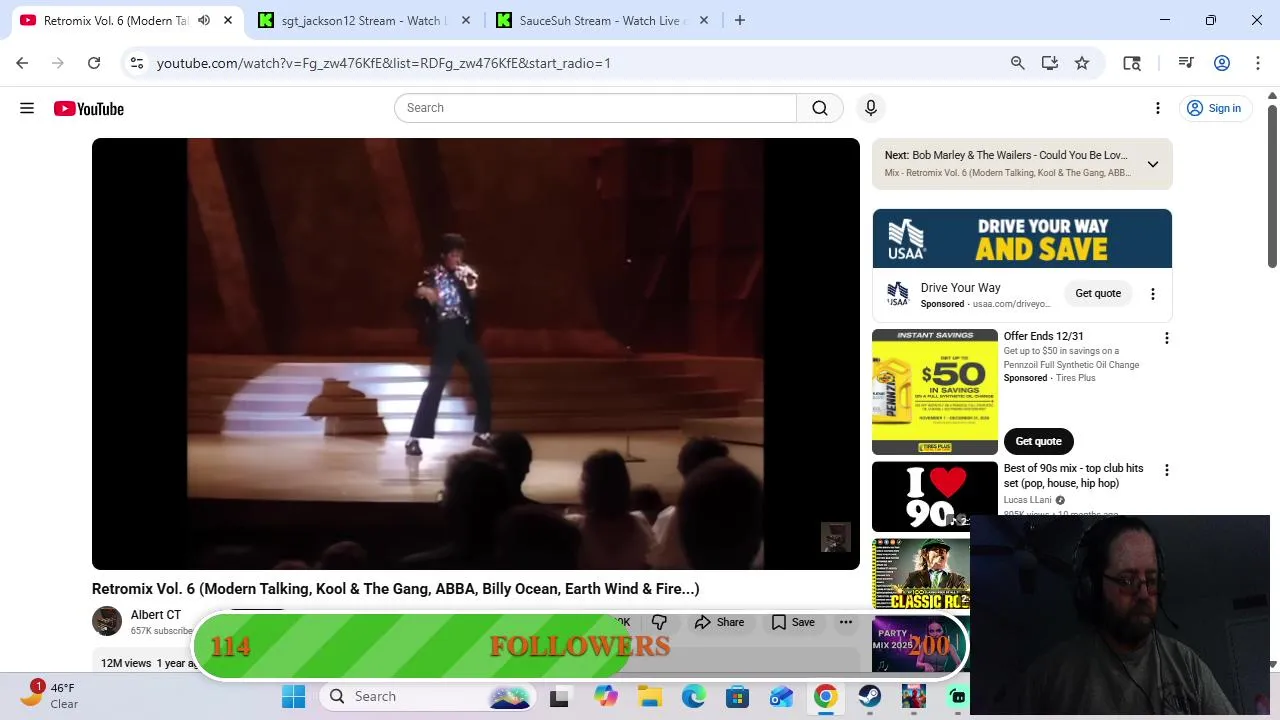This screenshot has width=1280, height=720.
Task: Open more actions ellipsis below video
Action: click(846, 622)
